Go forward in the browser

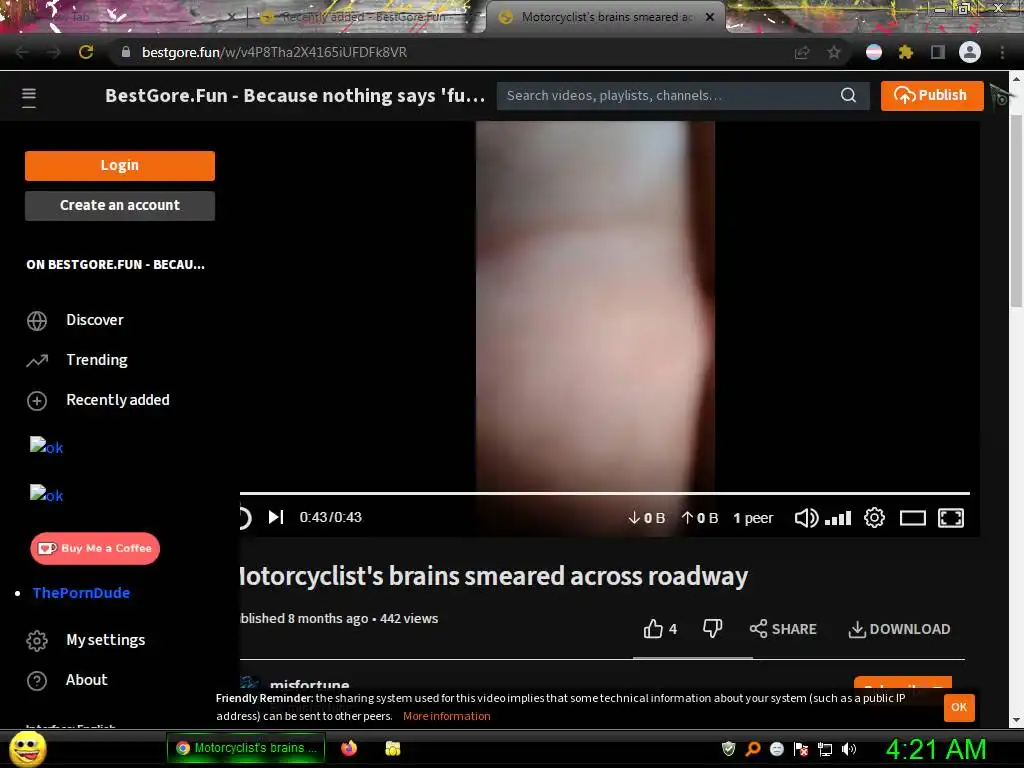pyautogui.click(x=54, y=52)
